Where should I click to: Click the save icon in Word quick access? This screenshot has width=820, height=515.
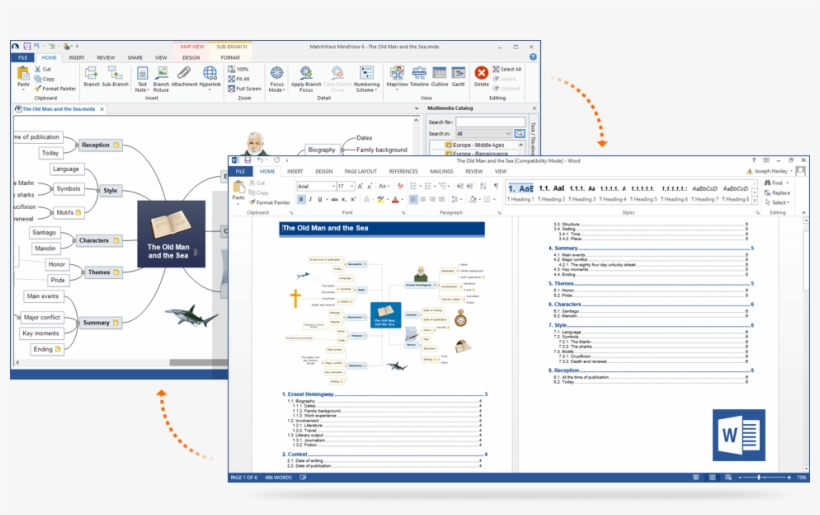[247, 160]
